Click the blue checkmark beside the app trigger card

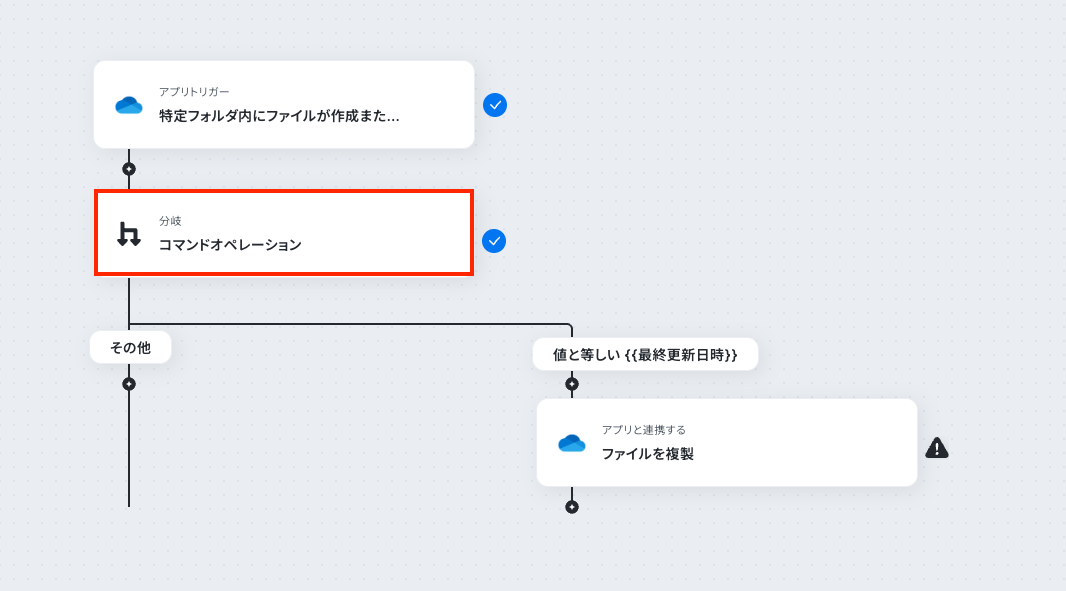tap(495, 105)
